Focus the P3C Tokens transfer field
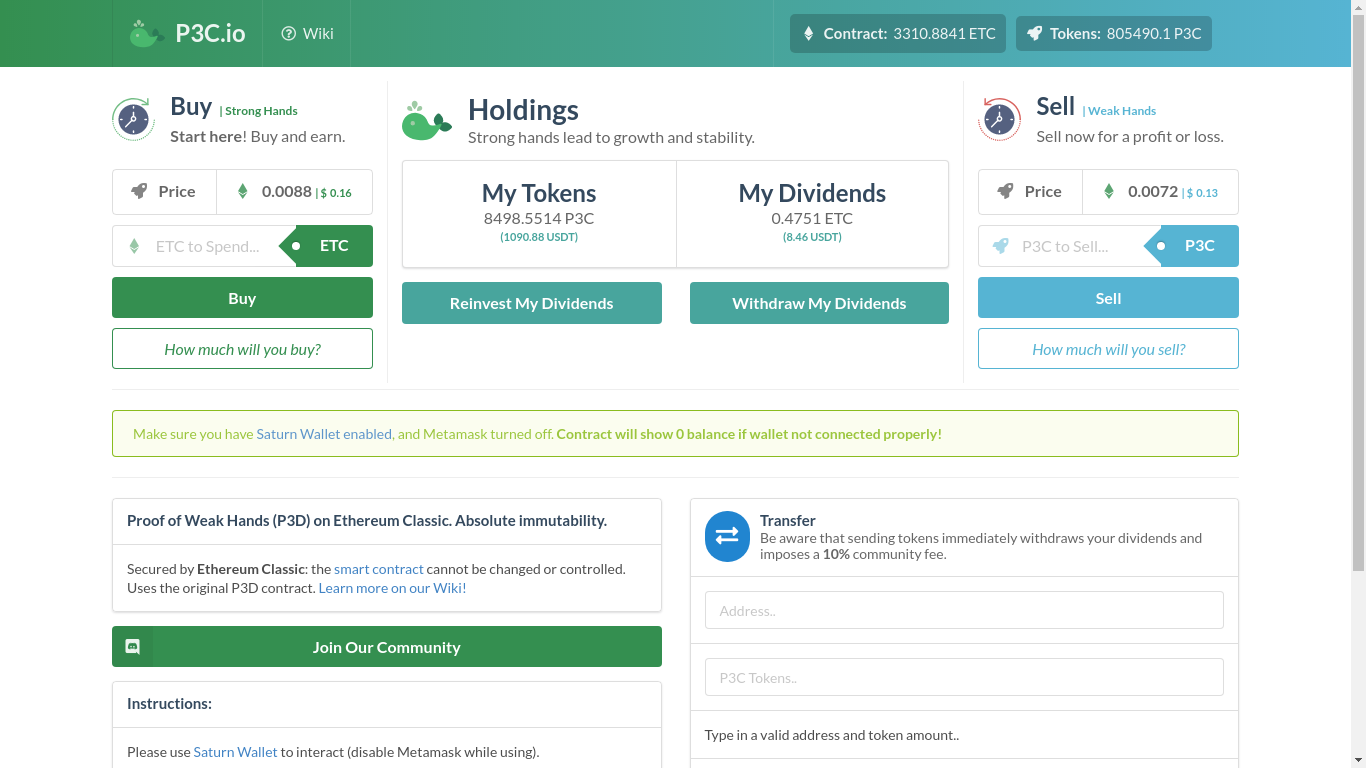 [964, 677]
